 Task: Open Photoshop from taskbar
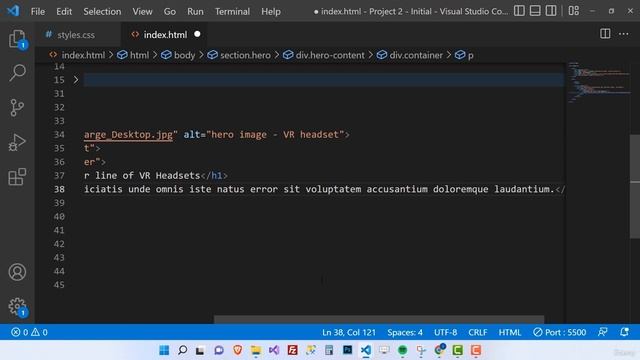pos(347,350)
